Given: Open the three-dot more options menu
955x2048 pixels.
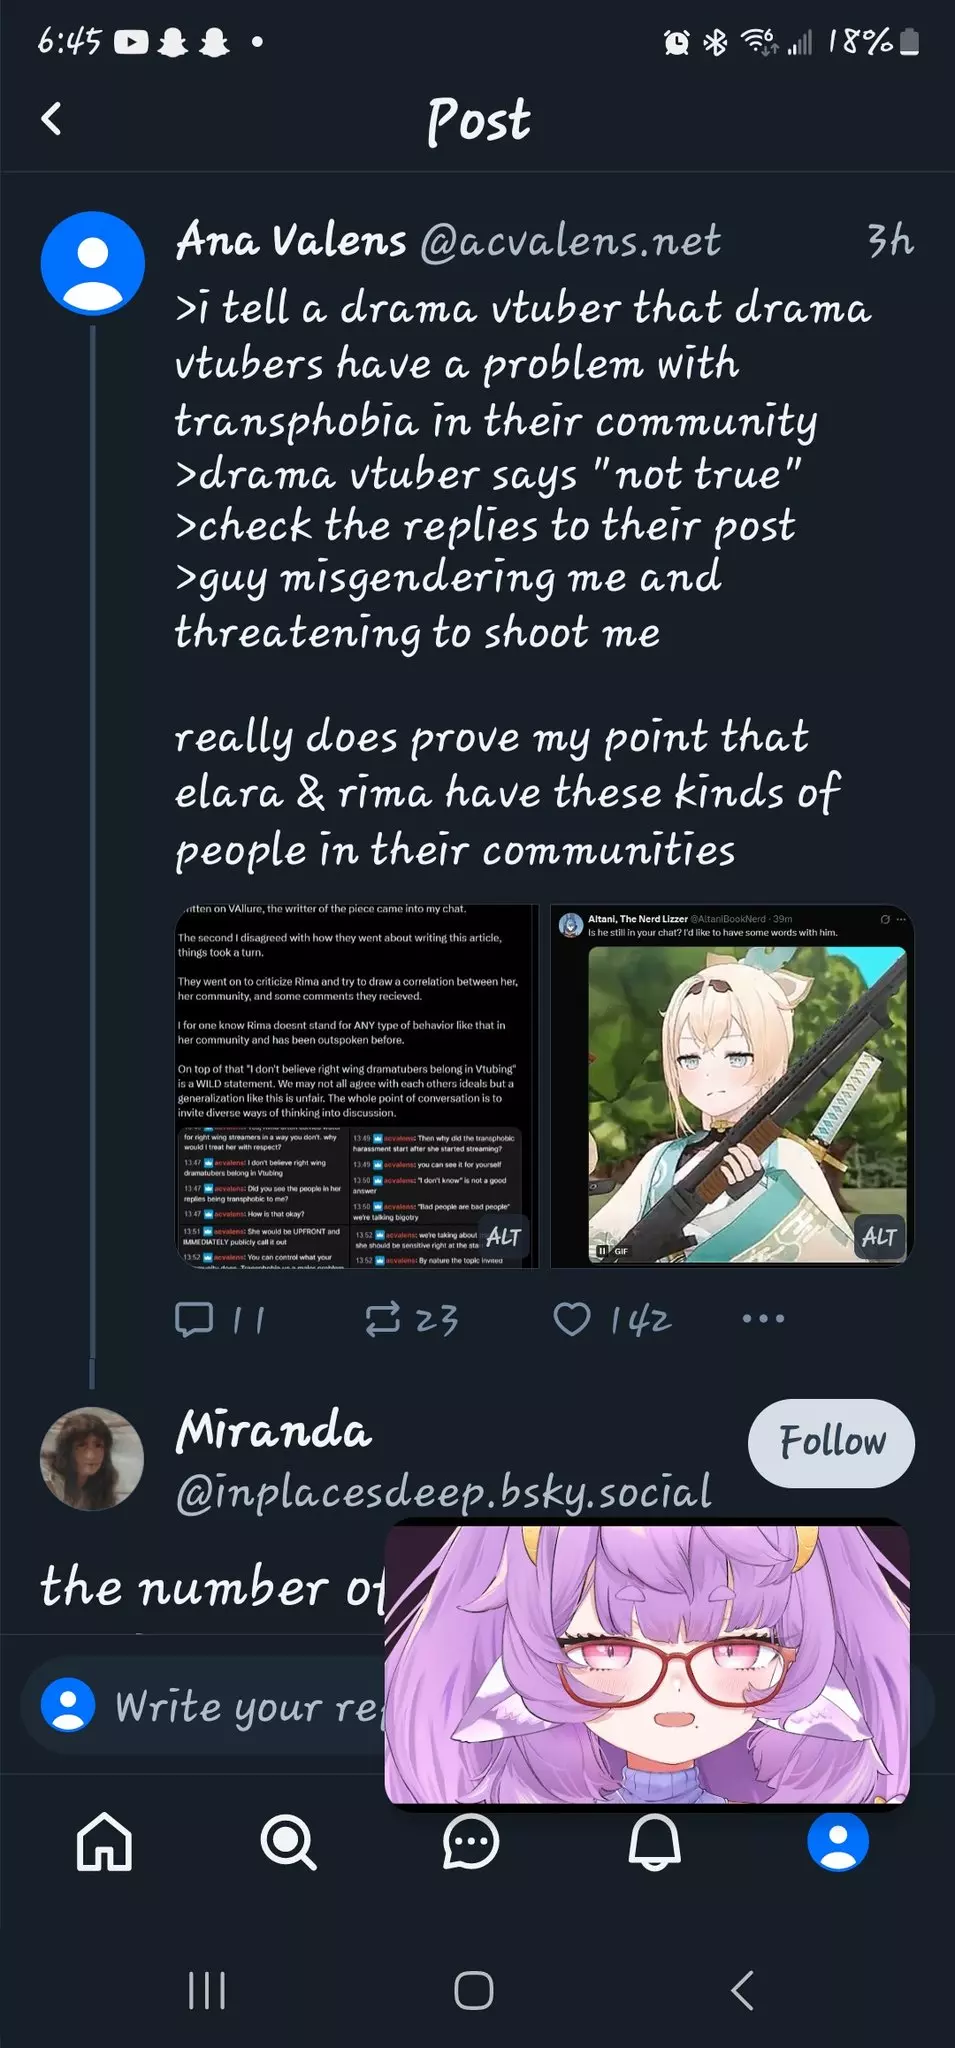Looking at the screenshot, I should pos(763,1319).
